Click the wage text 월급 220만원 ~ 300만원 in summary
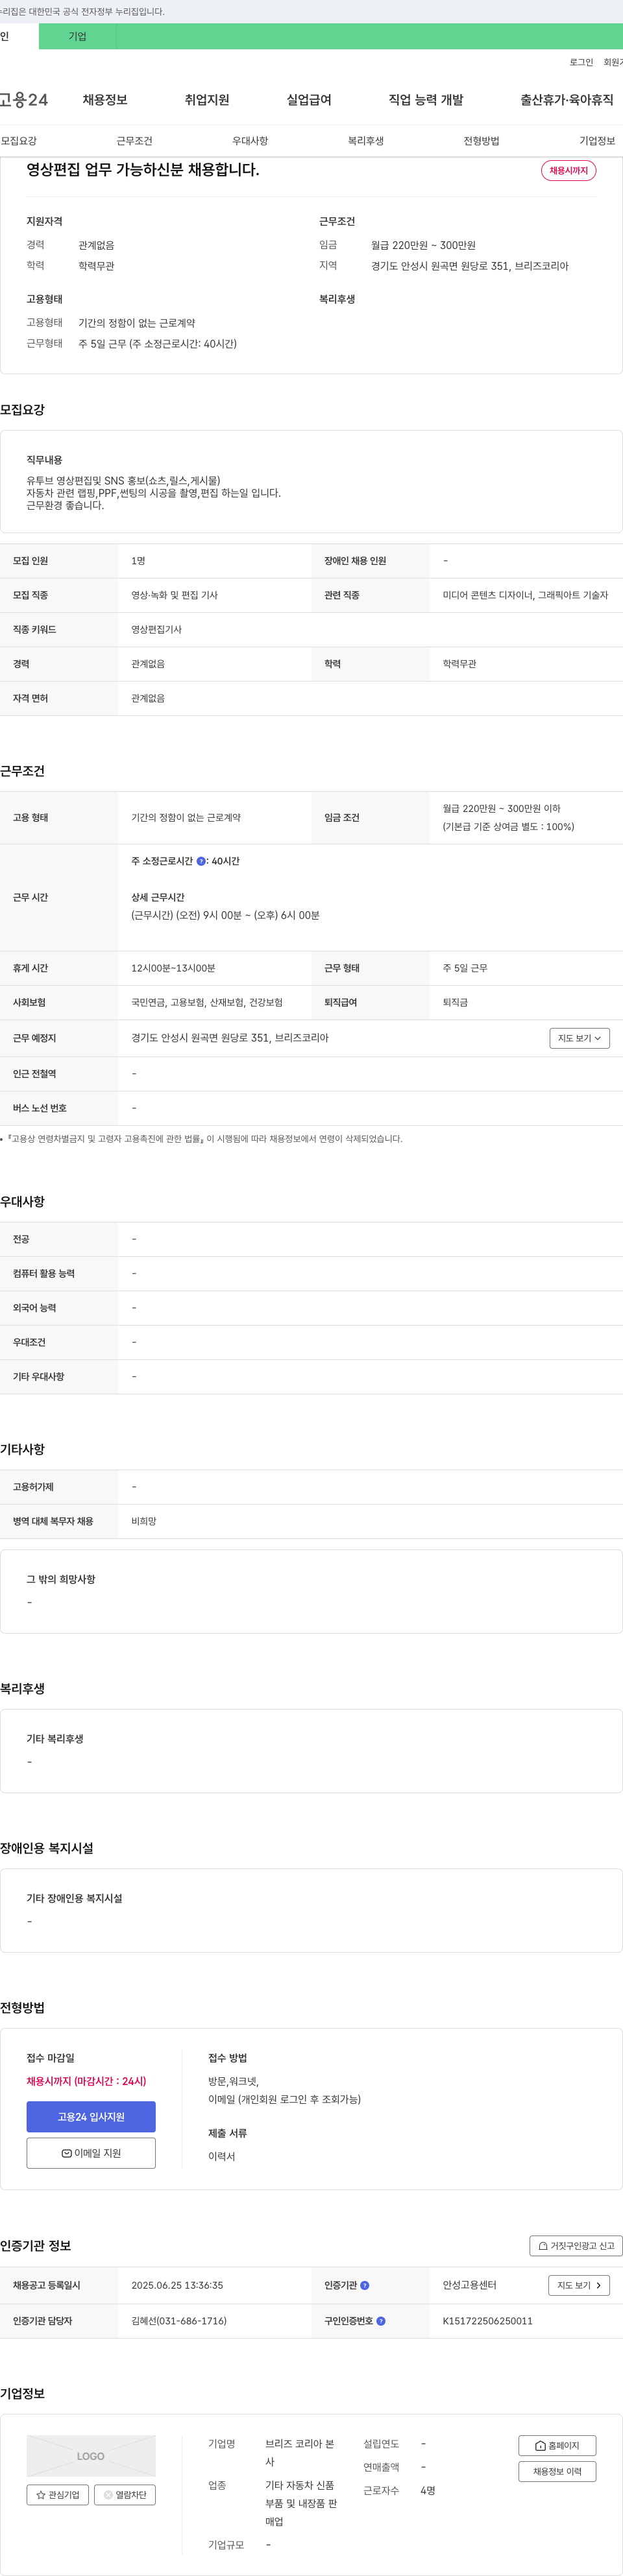The image size is (623, 2576). click(x=423, y=245)
